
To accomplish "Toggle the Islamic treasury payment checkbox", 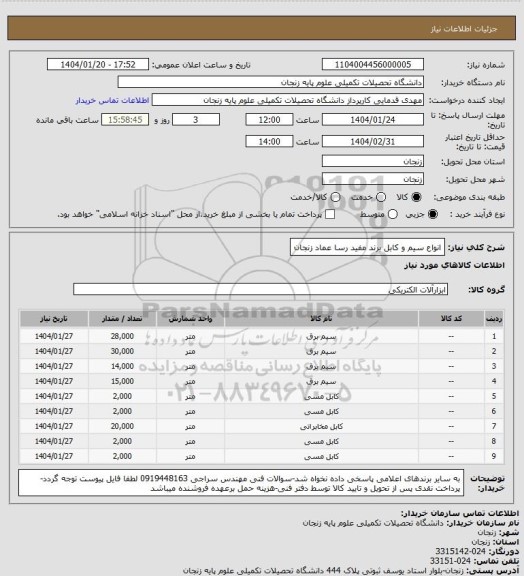I will [330, 214].
